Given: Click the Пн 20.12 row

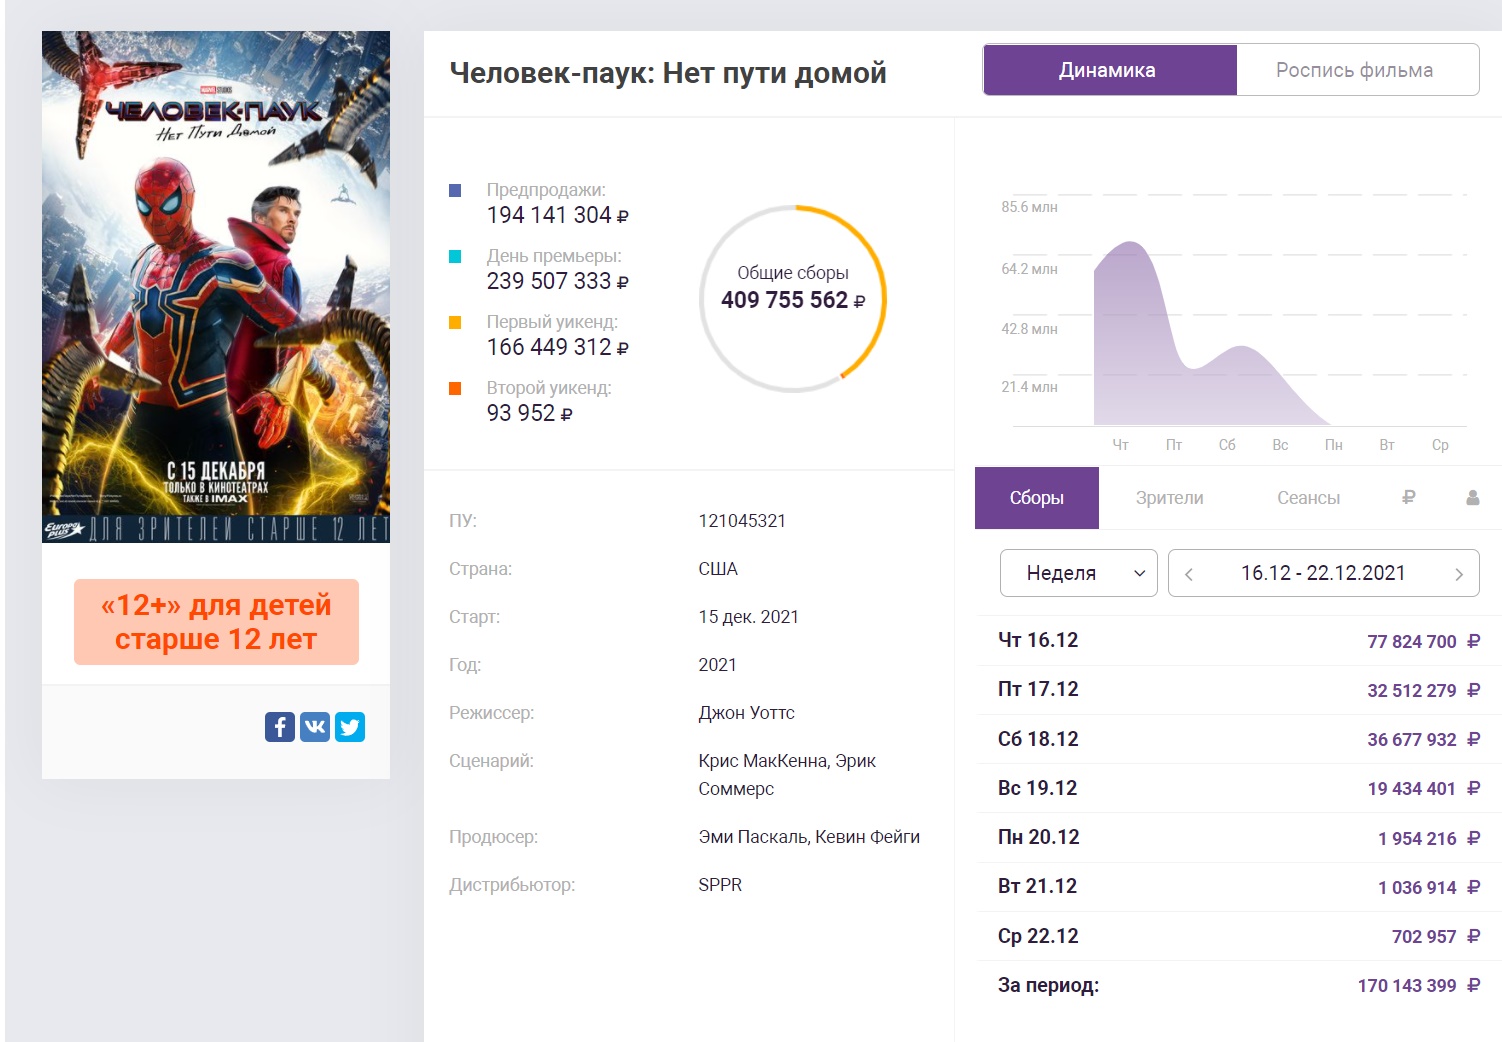Looking at the screenshot, I should (1238, 838).
